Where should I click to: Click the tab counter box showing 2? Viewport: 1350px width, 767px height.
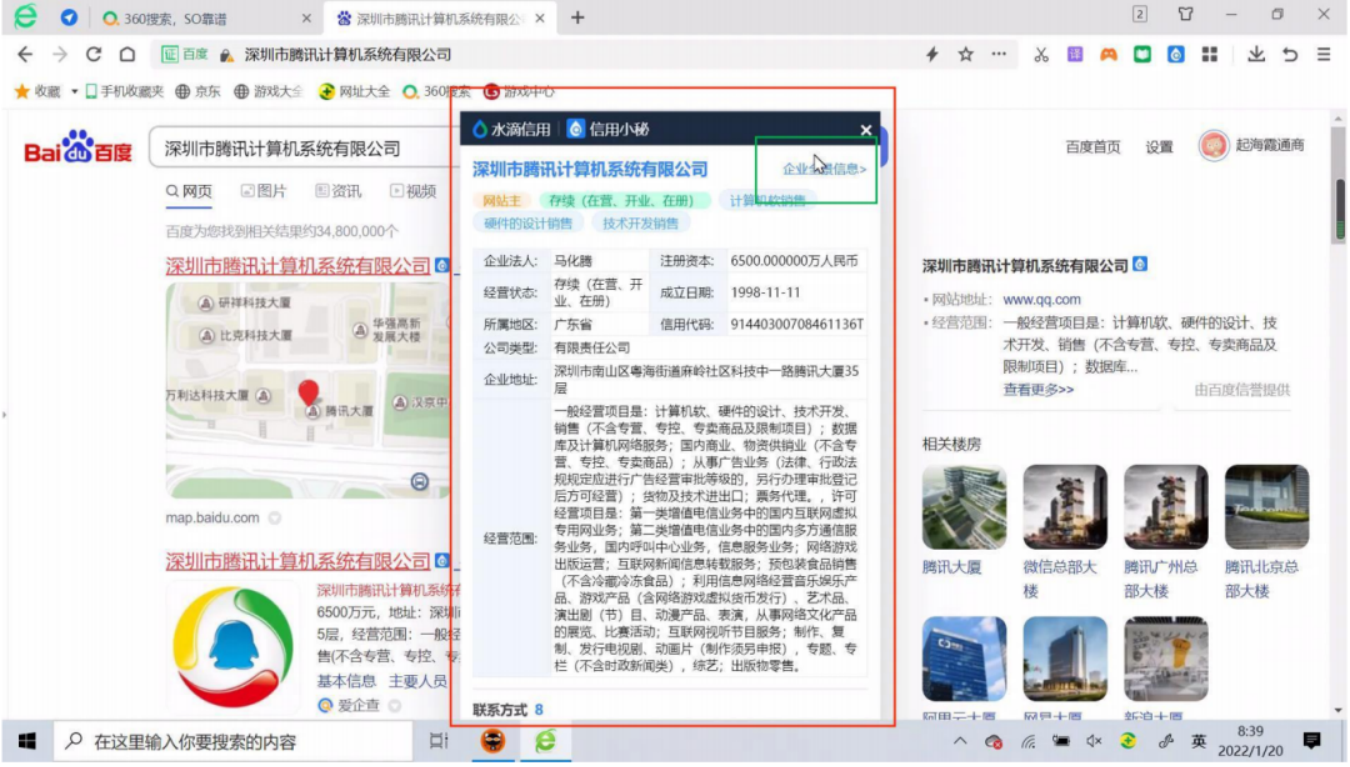point(1140,14)
